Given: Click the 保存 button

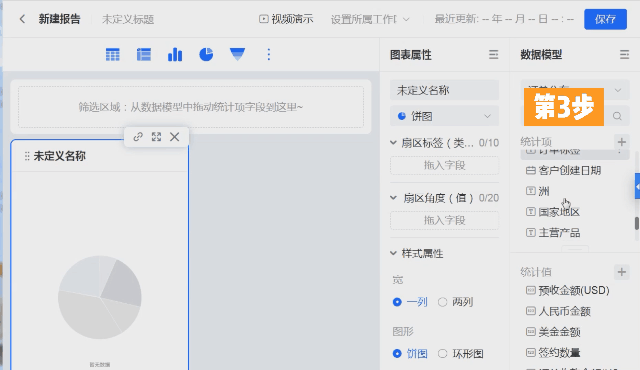Looking at the screenshot, I should [x=605, y=19].
